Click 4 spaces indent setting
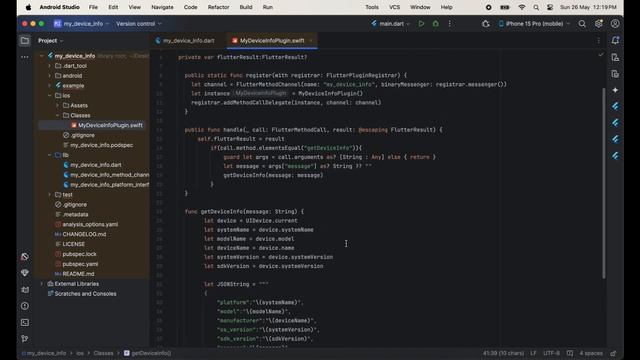 (591, 353)
